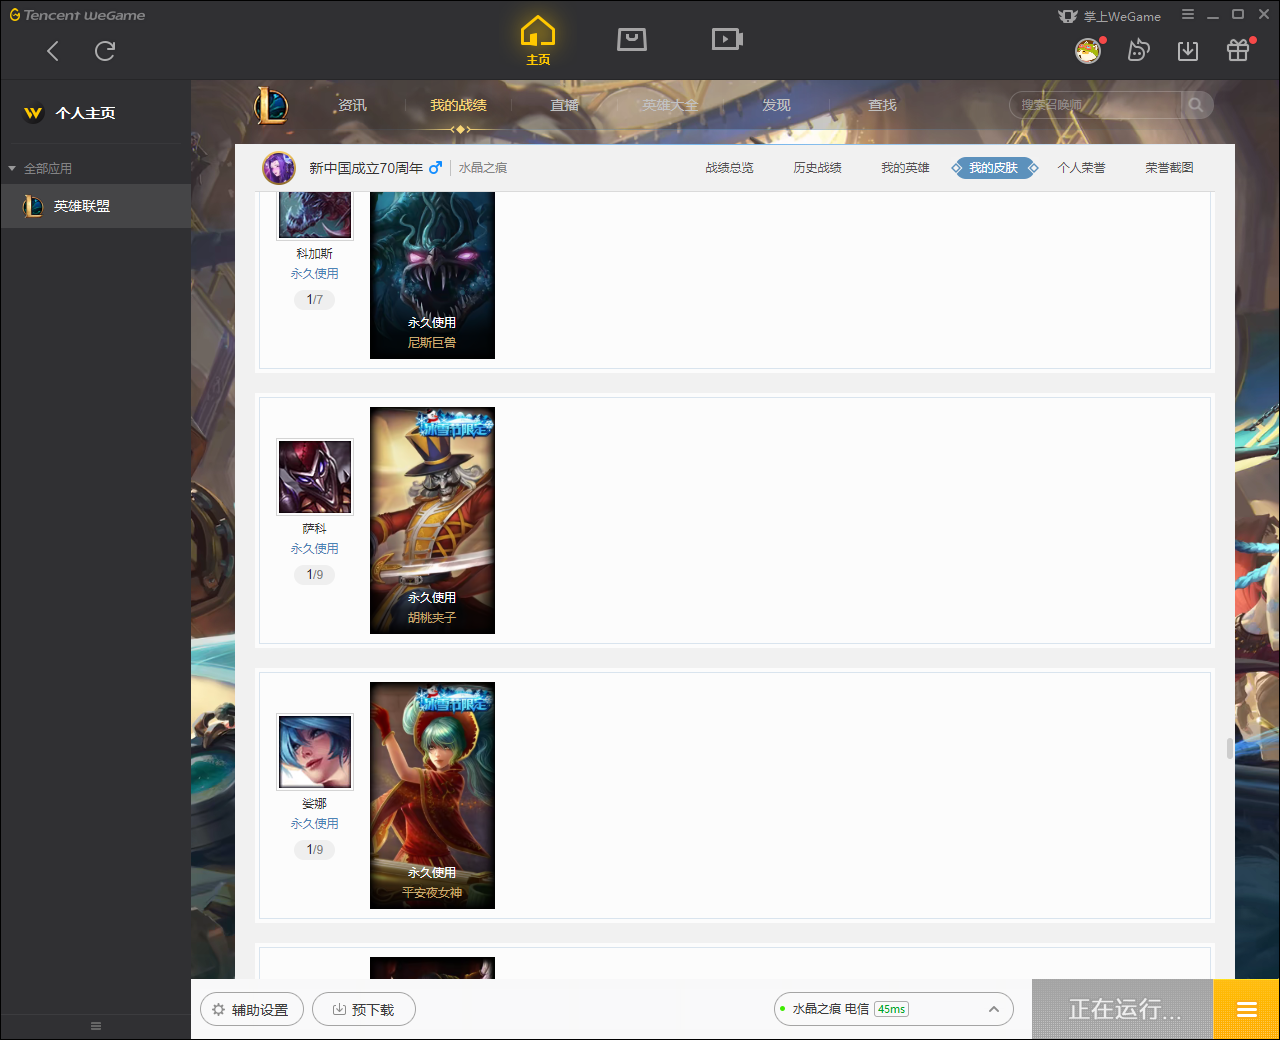The height and width of the screenshot is (1040, 1280).
Task: Open the 尼斯巨兽 skin card
Action: coord(432,275)
